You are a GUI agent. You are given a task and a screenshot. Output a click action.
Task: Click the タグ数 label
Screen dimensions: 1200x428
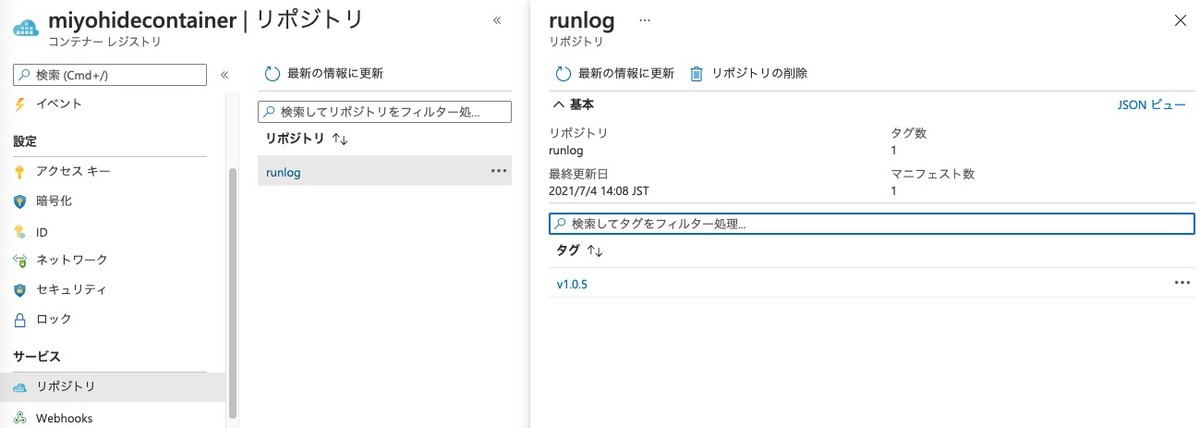click(909, 133)
